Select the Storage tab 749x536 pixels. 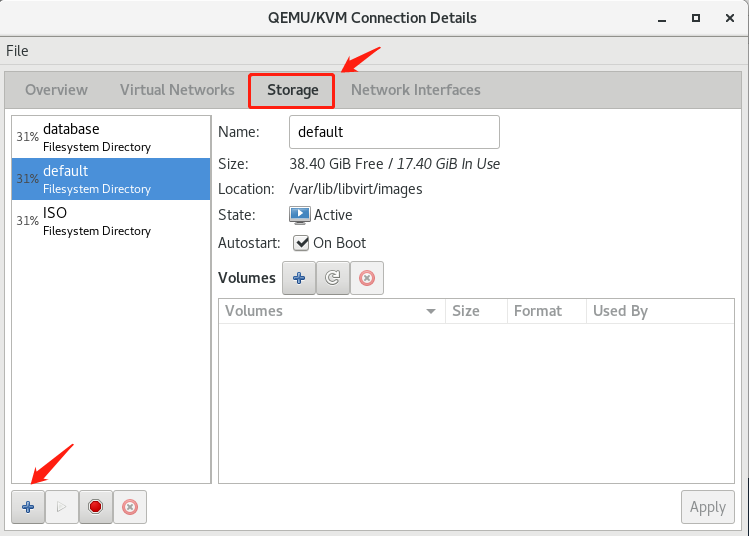click(x=292, y=90)
